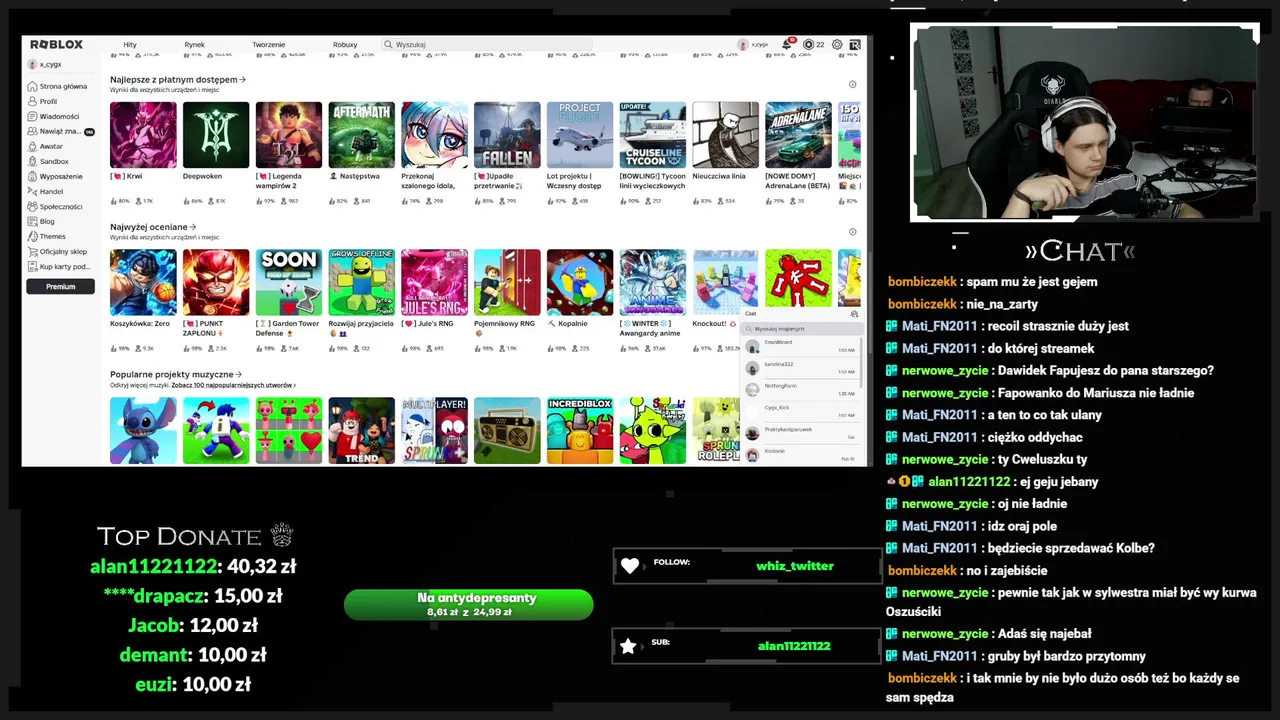Click the new-chat icon in the Czat panel
Viewport: 1280px width, 720px height.
pyautogui.click(x=854, y=314)
